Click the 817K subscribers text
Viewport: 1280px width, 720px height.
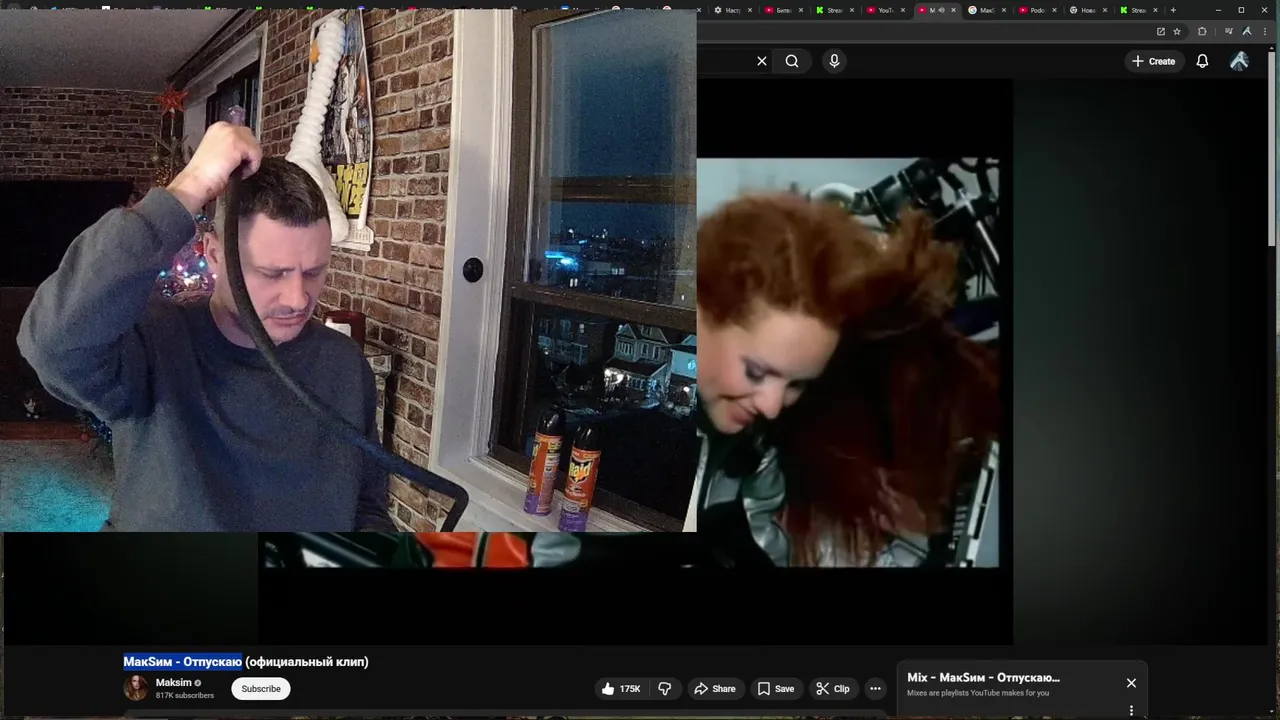(x=185, y=695)
